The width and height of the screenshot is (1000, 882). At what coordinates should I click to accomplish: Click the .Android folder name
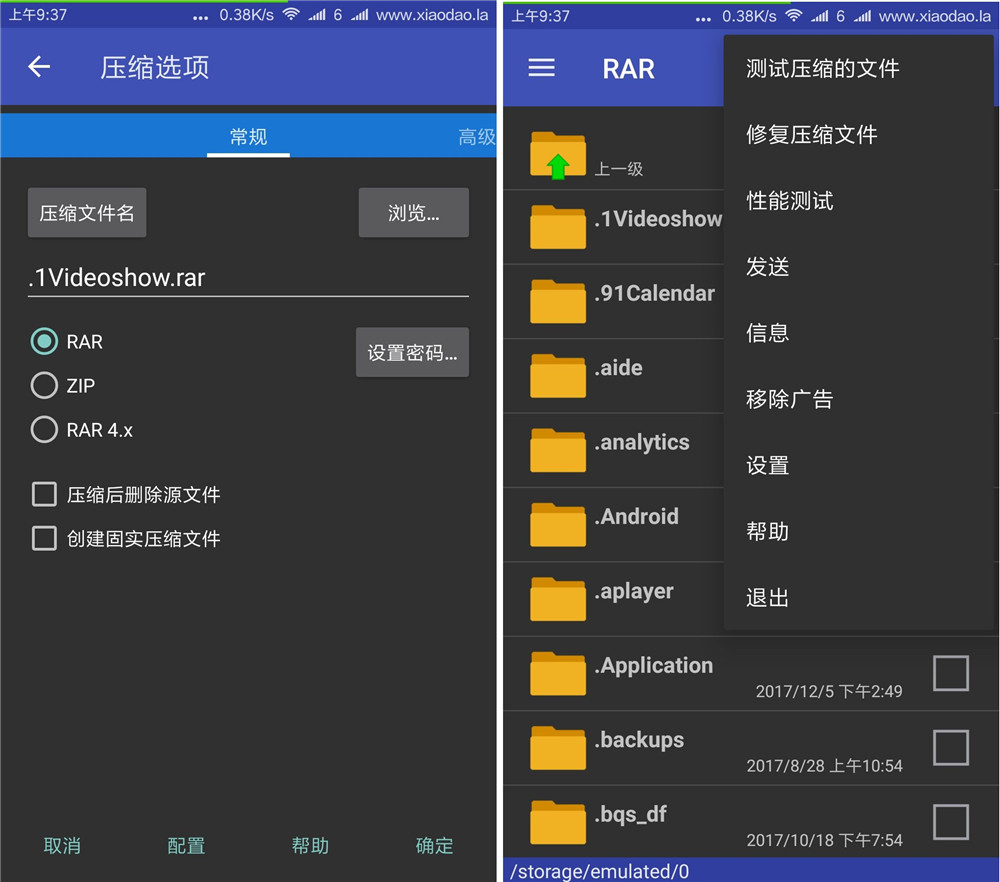pos(636,517)
